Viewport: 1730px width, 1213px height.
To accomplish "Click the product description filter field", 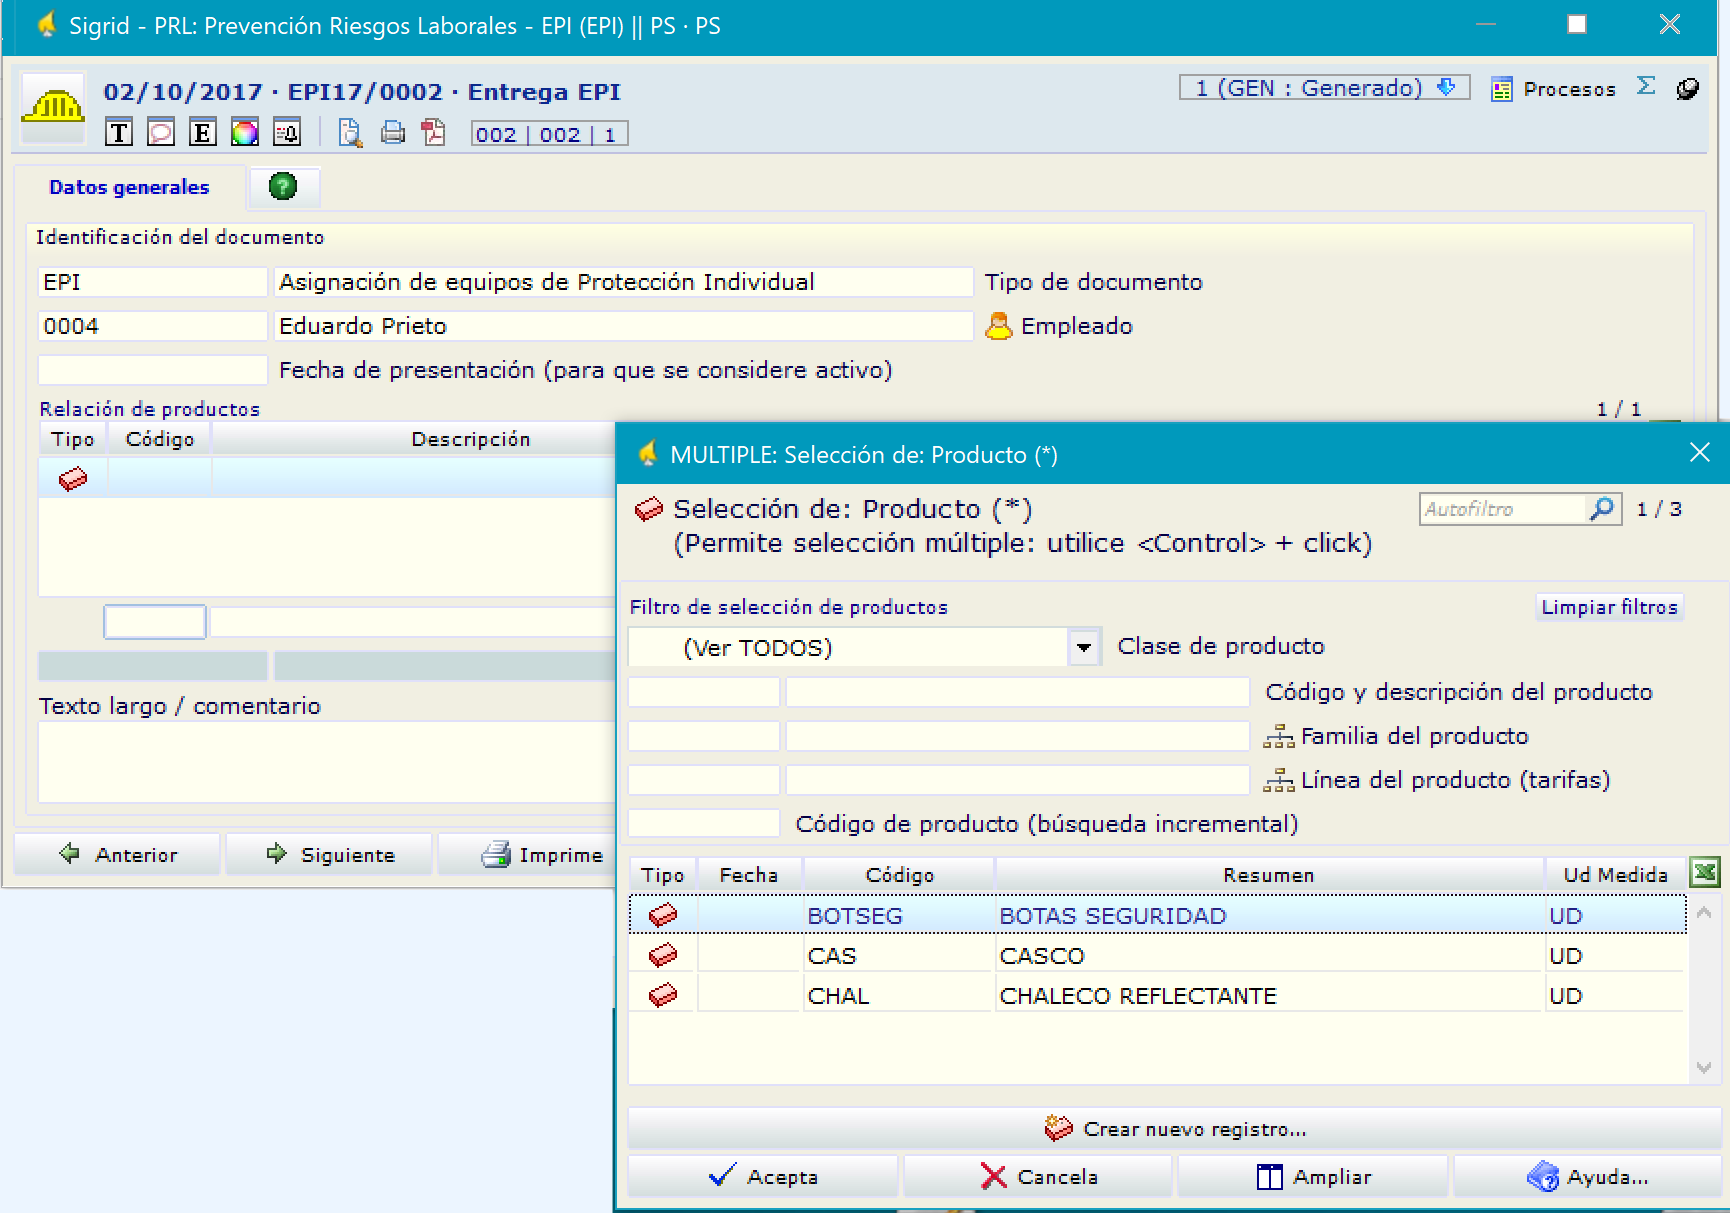I will 1018,692.
